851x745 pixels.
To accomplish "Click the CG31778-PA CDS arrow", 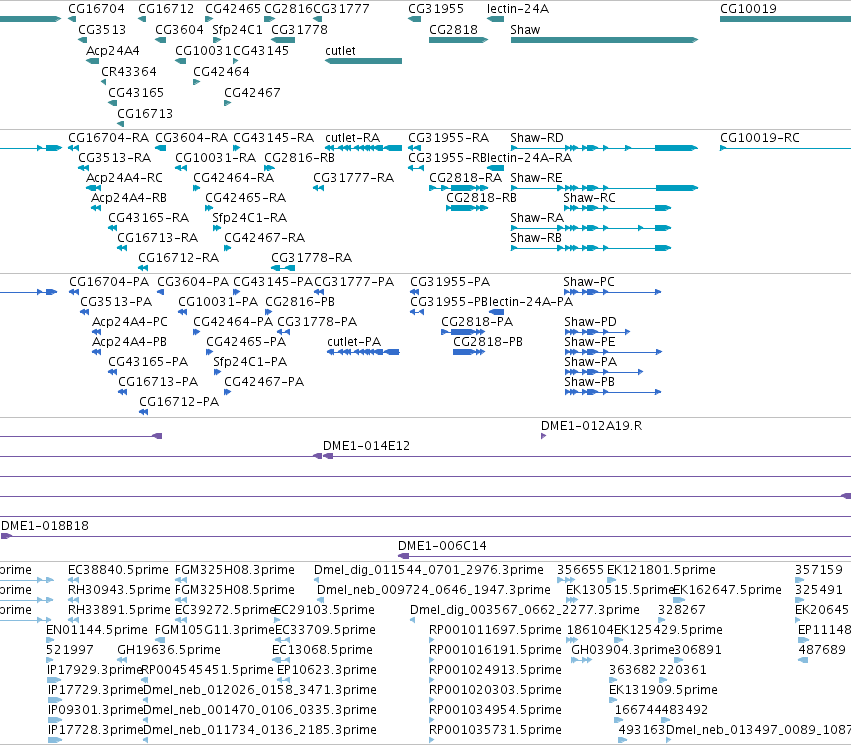I will coord(283,332).
